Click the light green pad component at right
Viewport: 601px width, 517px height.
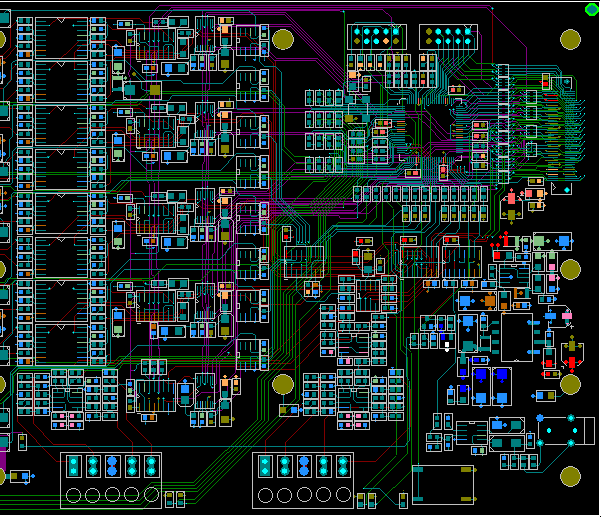click(x=538, y=241)
